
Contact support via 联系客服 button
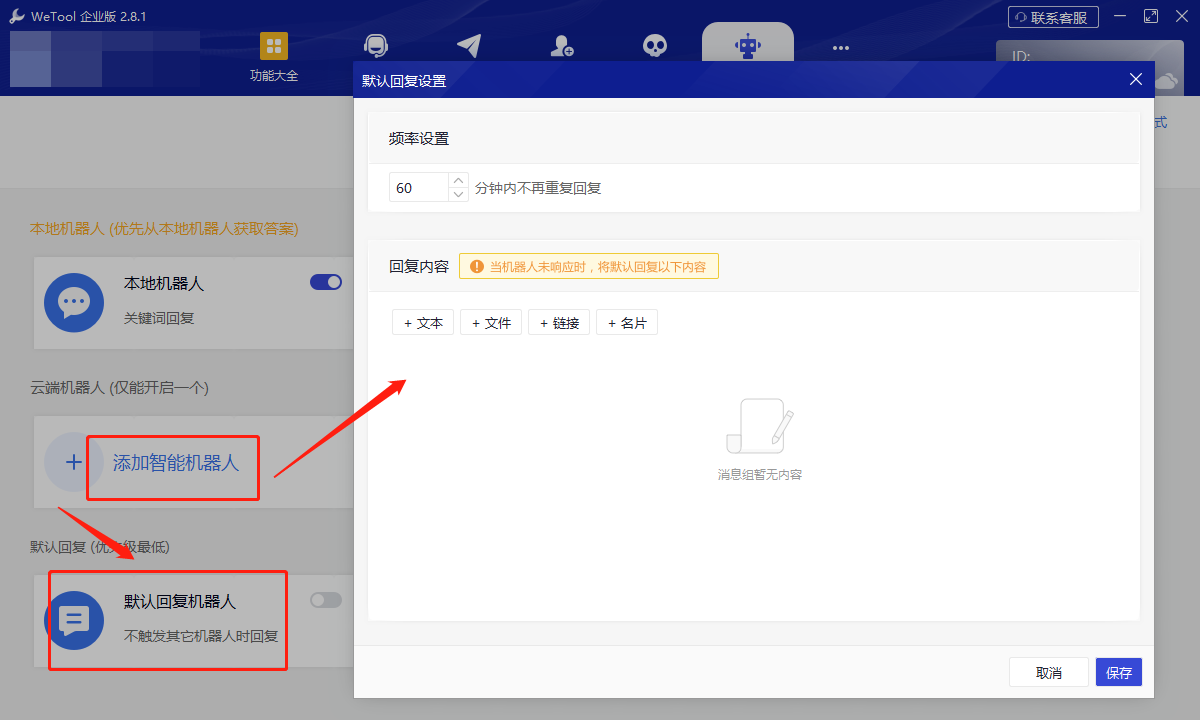point(1053,17)
